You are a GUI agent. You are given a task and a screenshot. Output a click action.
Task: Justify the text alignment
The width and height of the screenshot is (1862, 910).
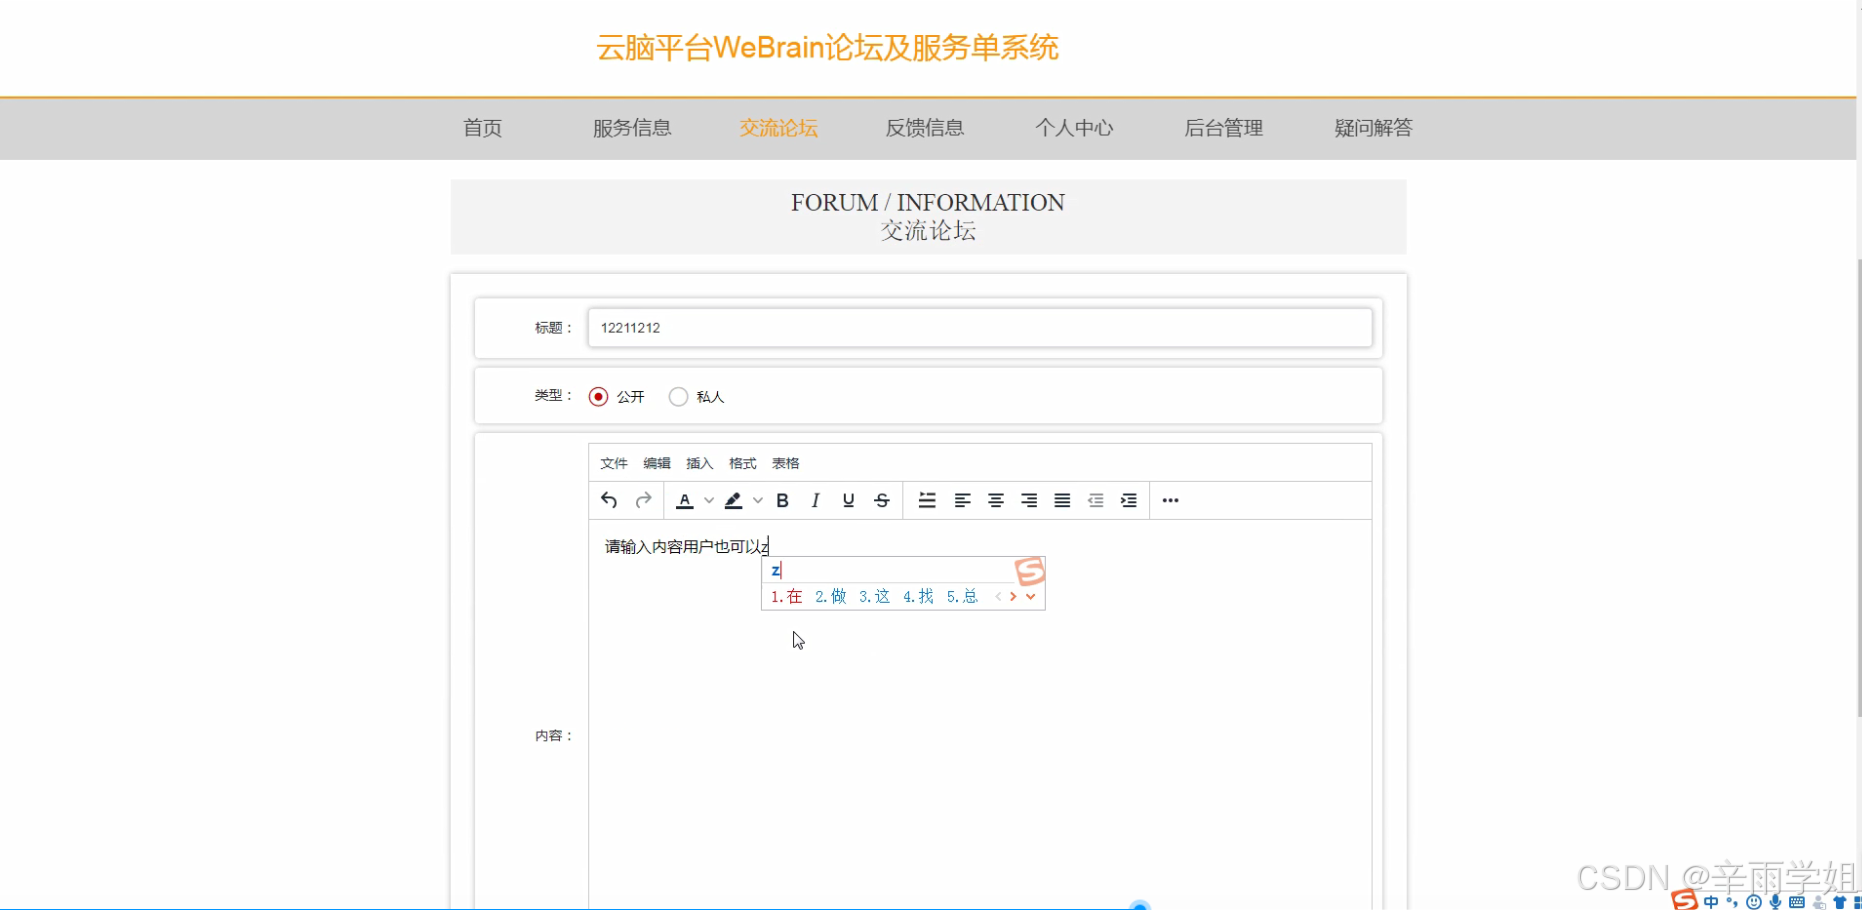(x=1062, y=500)
